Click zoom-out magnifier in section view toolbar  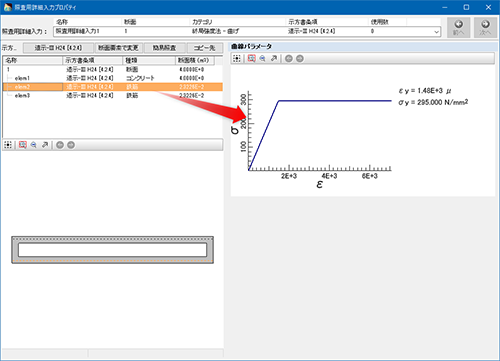34,145
